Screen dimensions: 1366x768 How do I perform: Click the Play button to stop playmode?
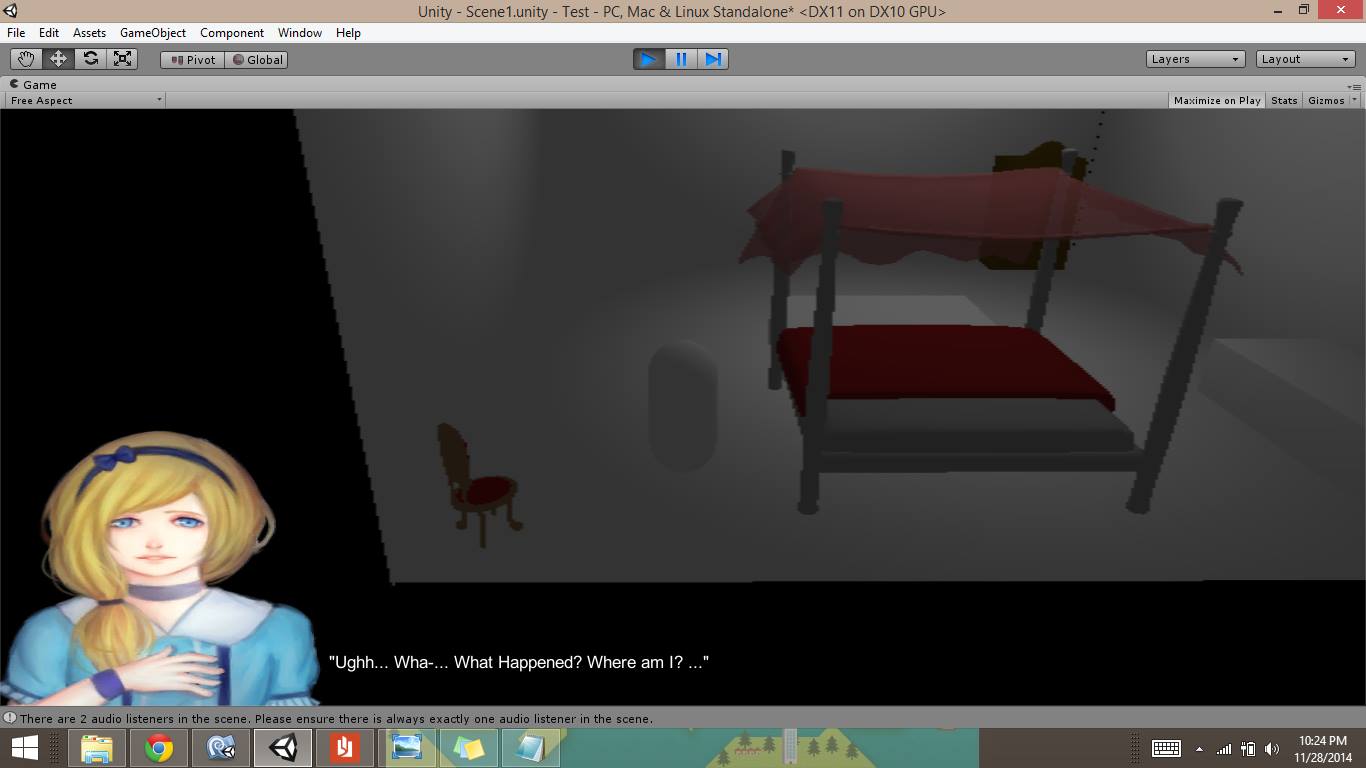point(648,59)
